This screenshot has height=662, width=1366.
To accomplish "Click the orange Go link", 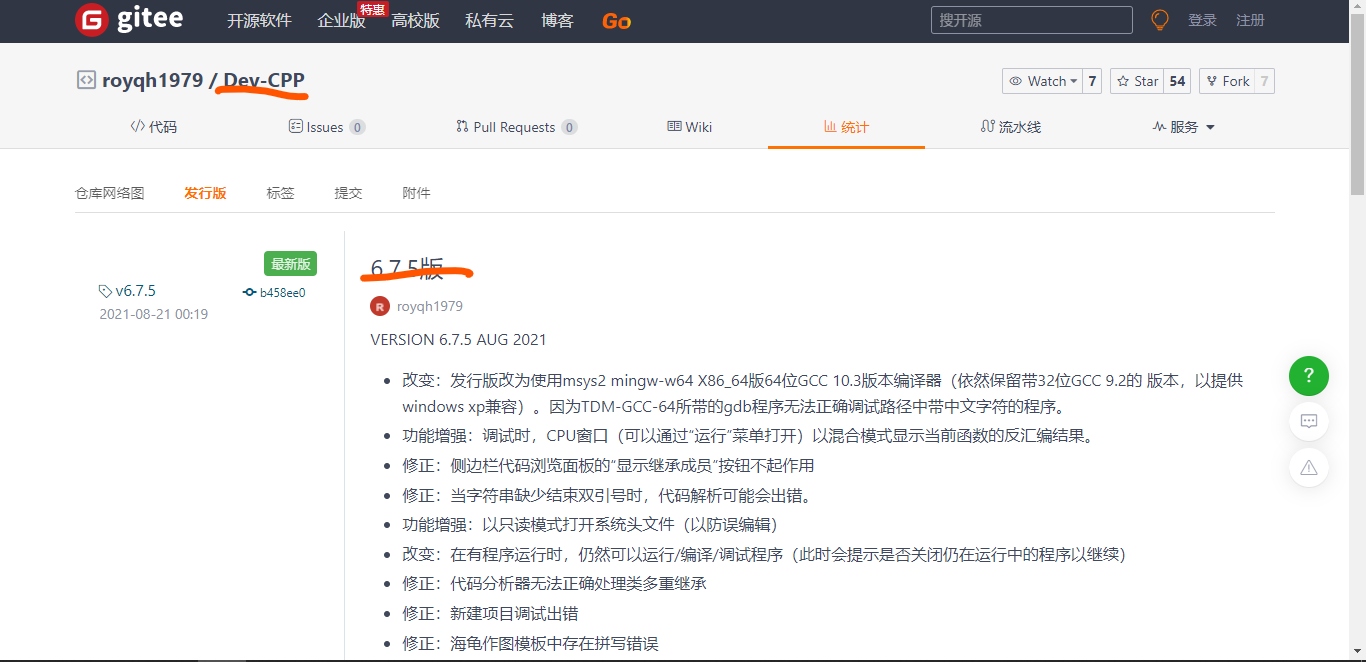I will click(x=616, y=21).
